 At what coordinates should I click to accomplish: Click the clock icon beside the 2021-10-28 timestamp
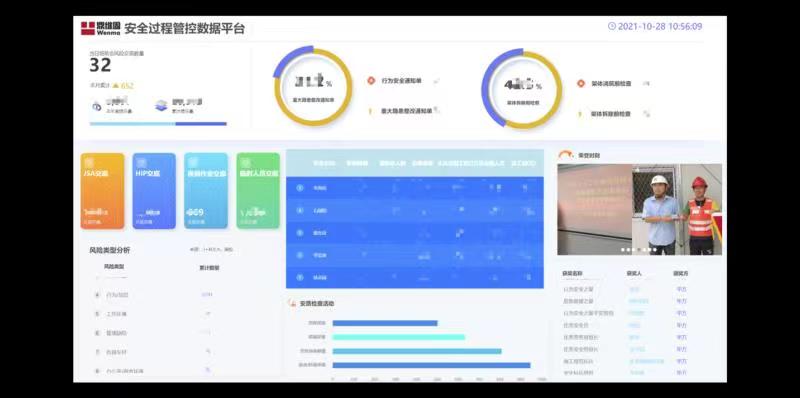pyautogui.click(x=612, y=26)
